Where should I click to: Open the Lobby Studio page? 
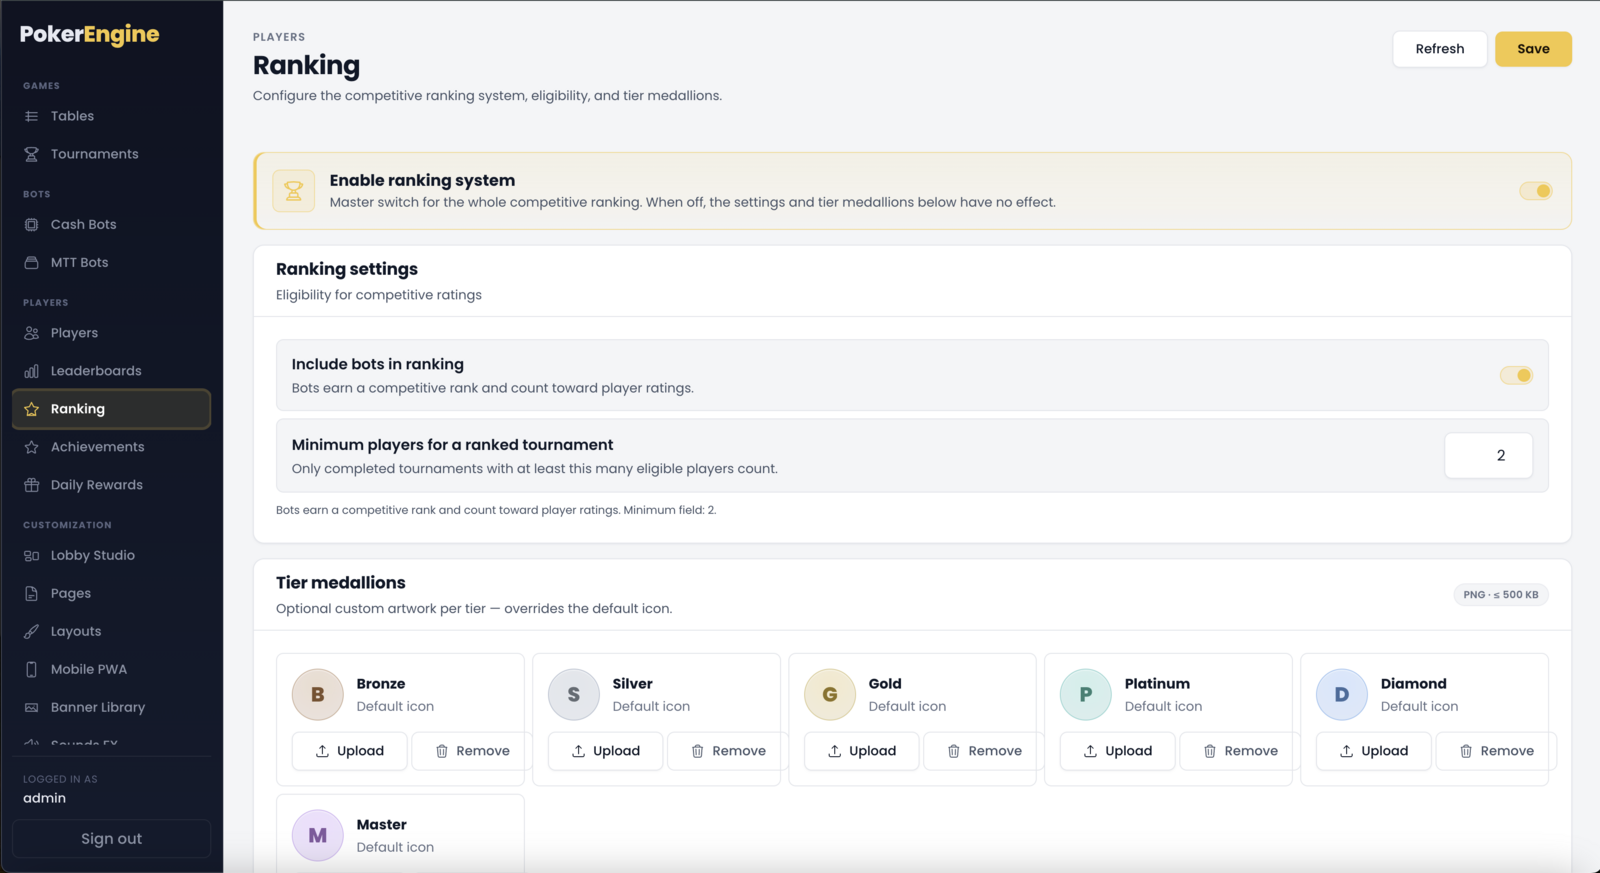tap(111, 556)
